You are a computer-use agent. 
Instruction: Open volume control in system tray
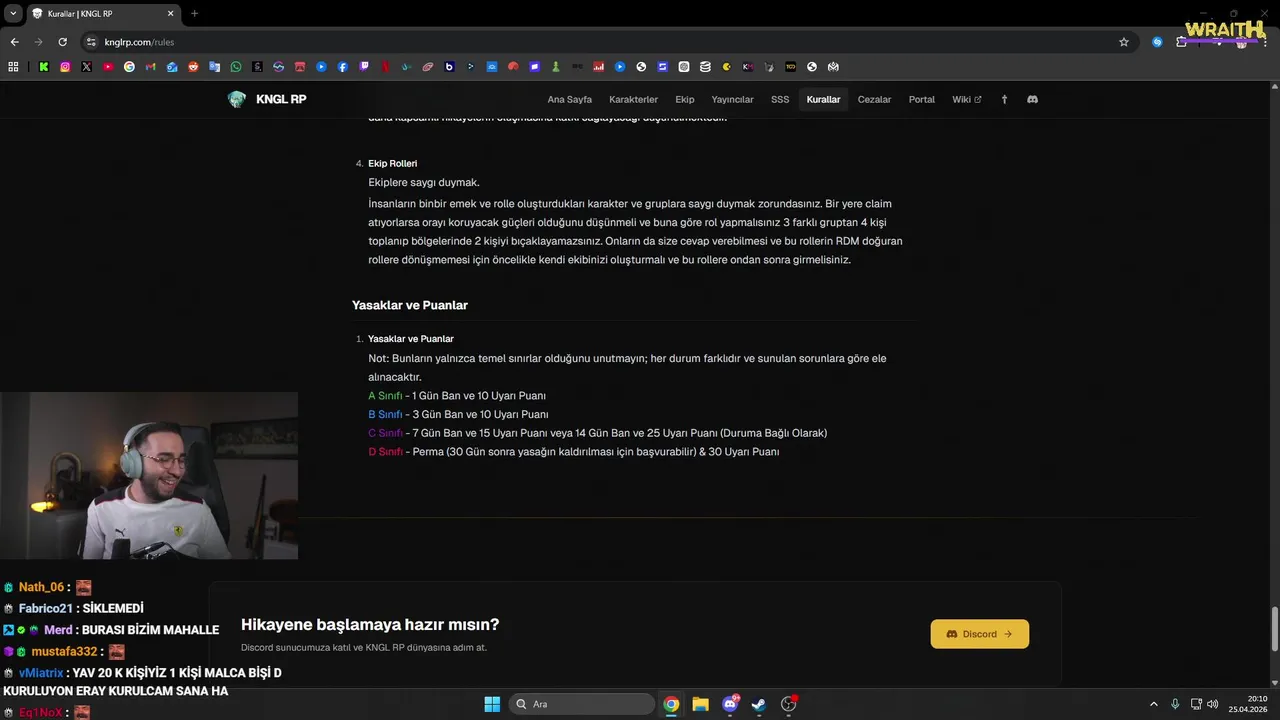(1213, 704)
